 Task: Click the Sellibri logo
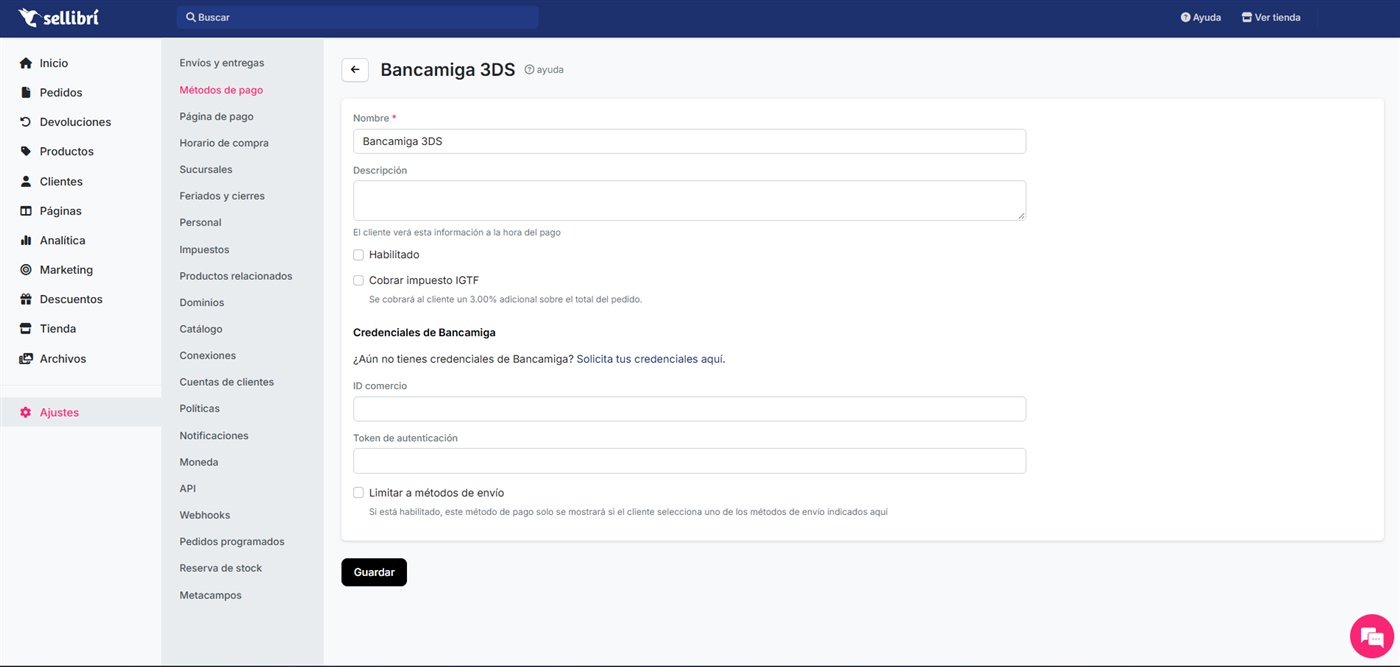pyautogui.click(x=58, y=17)
